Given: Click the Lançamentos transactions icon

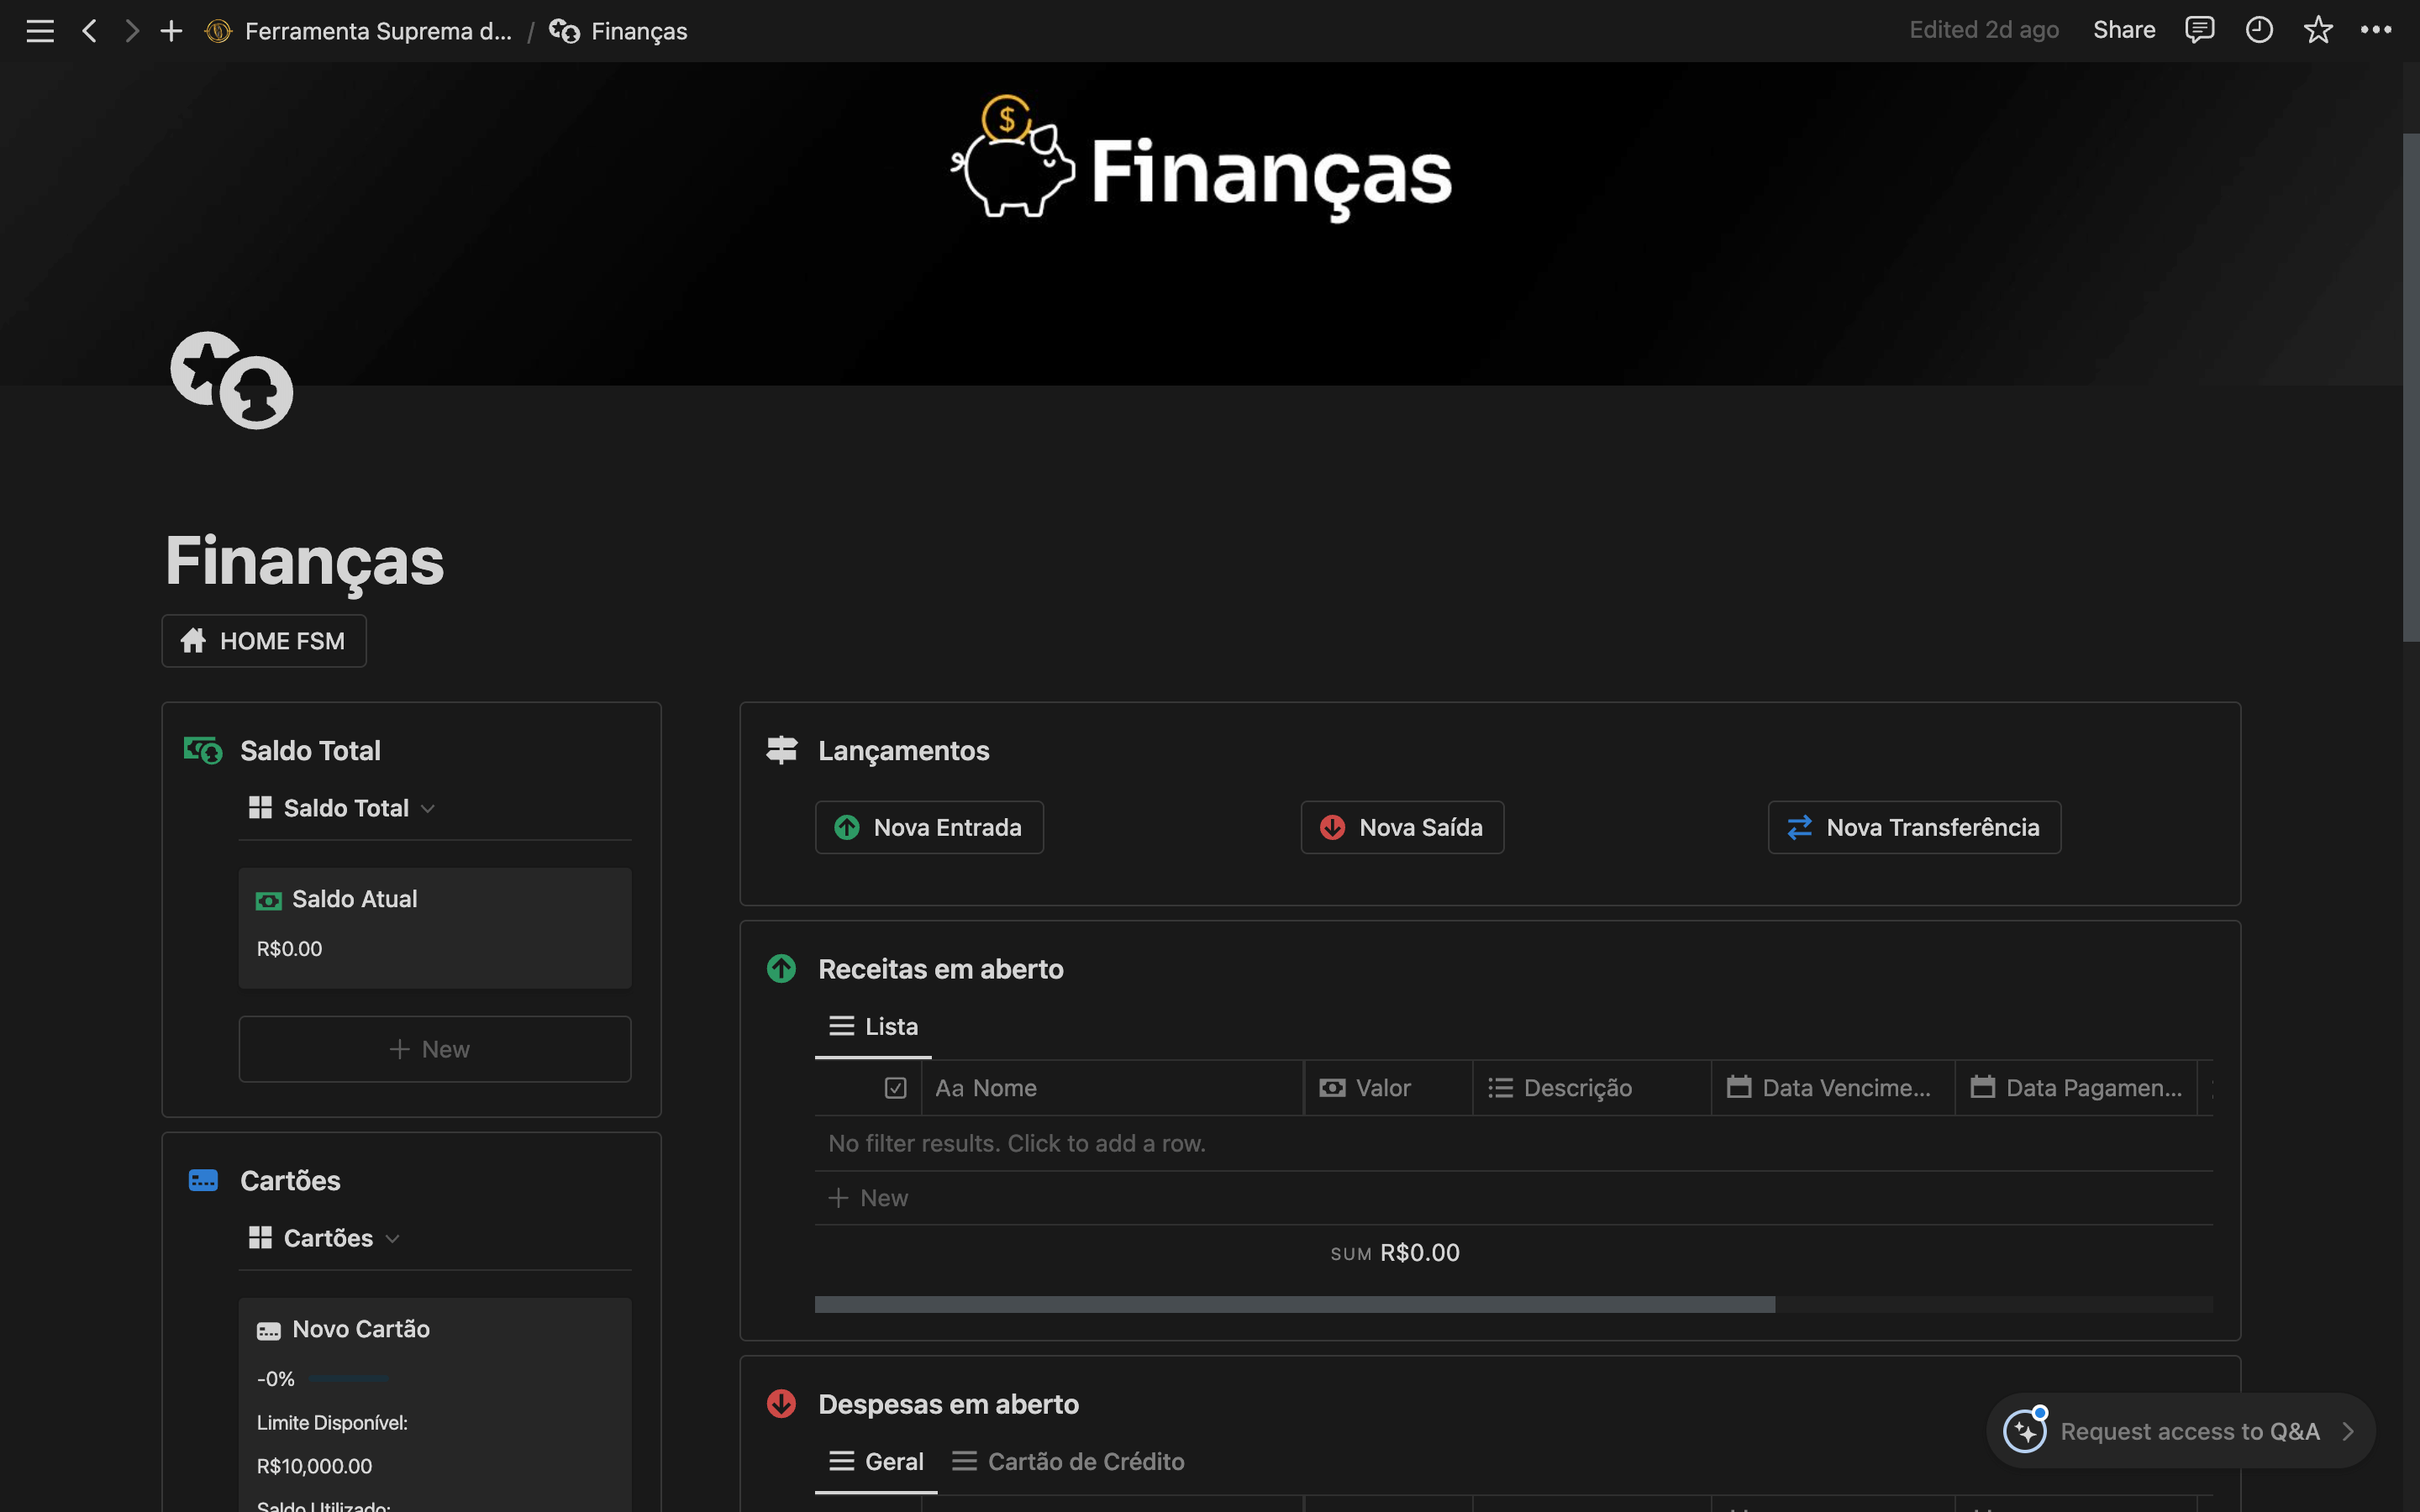Looking at the screenshot, I should point(782,749).
